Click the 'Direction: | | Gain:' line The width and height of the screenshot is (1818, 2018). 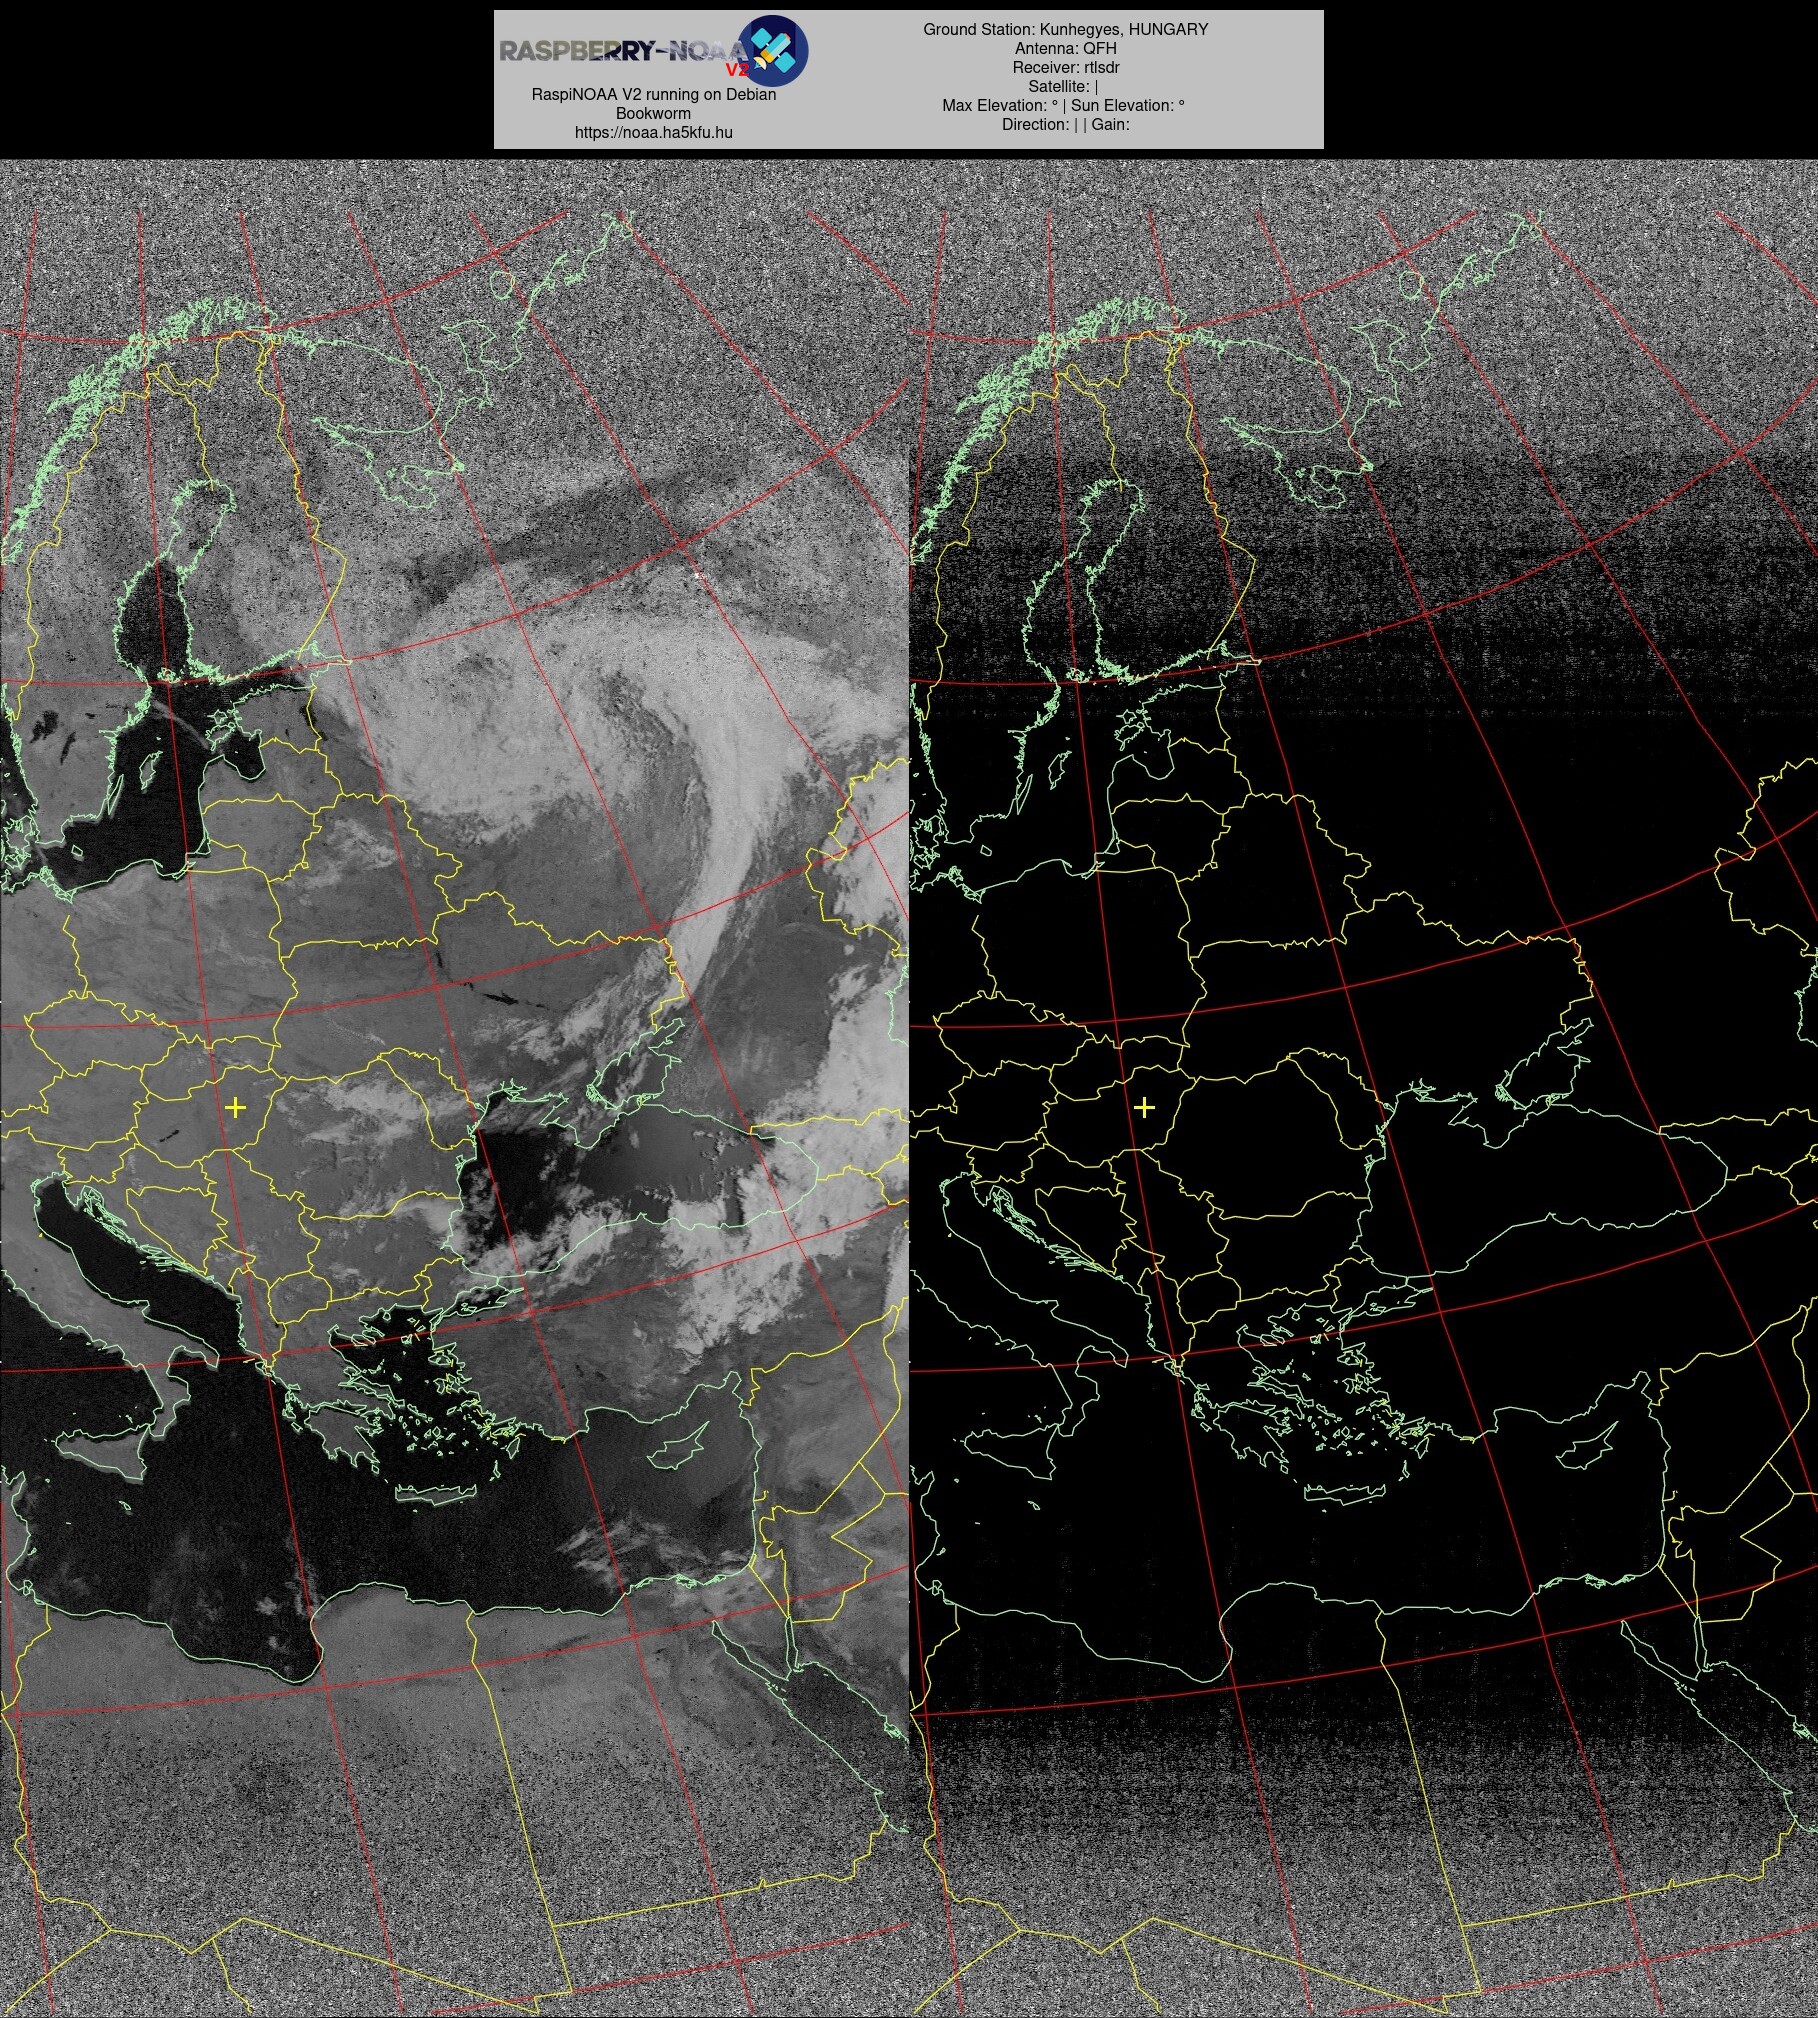1065,124
